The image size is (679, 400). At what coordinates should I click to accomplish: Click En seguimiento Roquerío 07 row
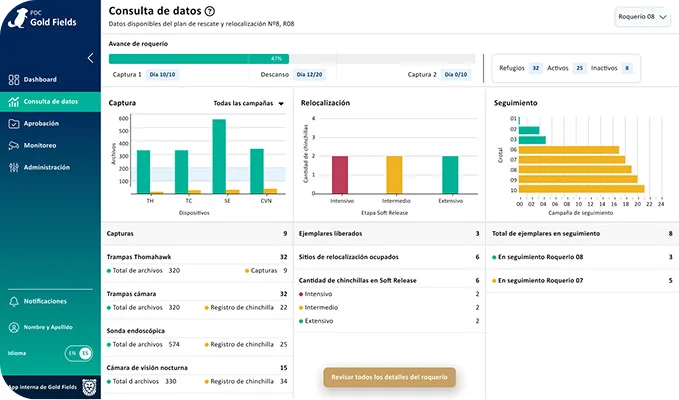point(582,281)
